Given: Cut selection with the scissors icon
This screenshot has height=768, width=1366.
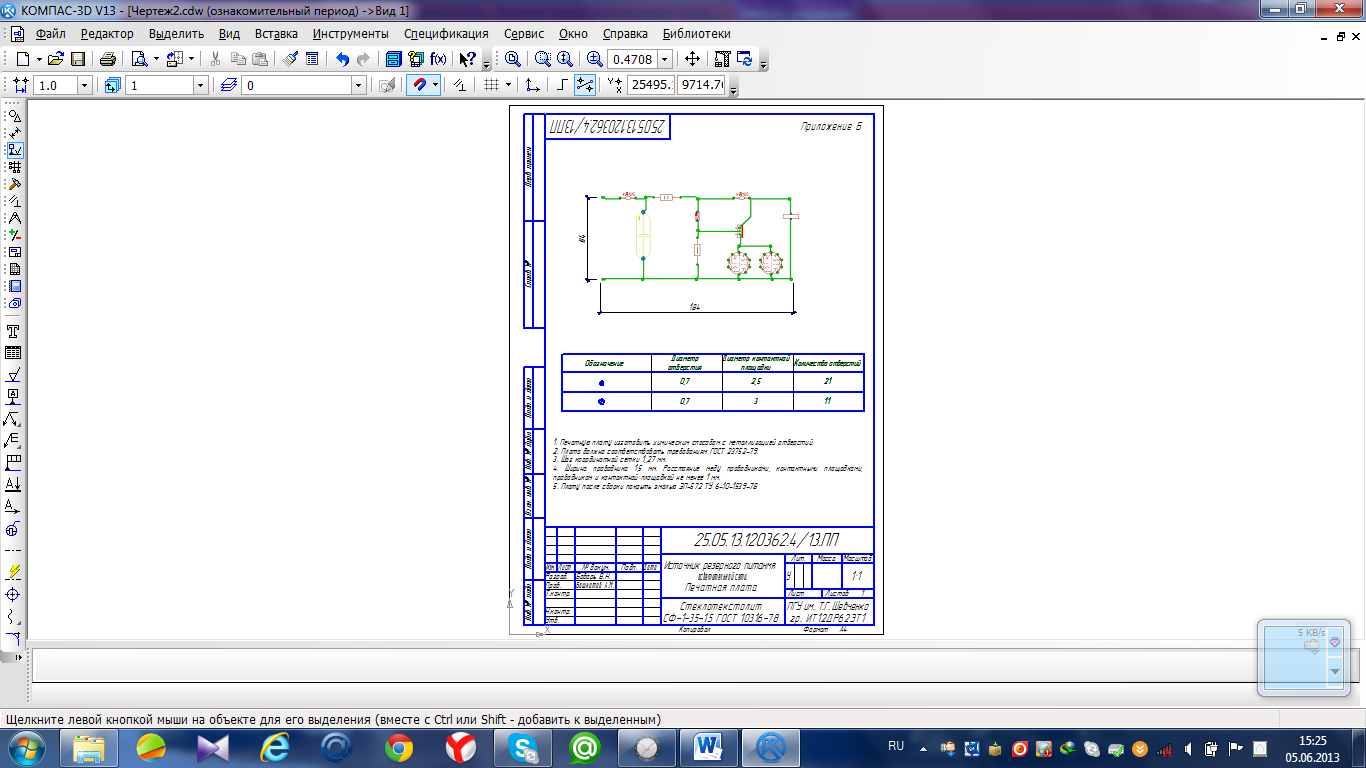Looking at the screenshot, I should [214, 59].
